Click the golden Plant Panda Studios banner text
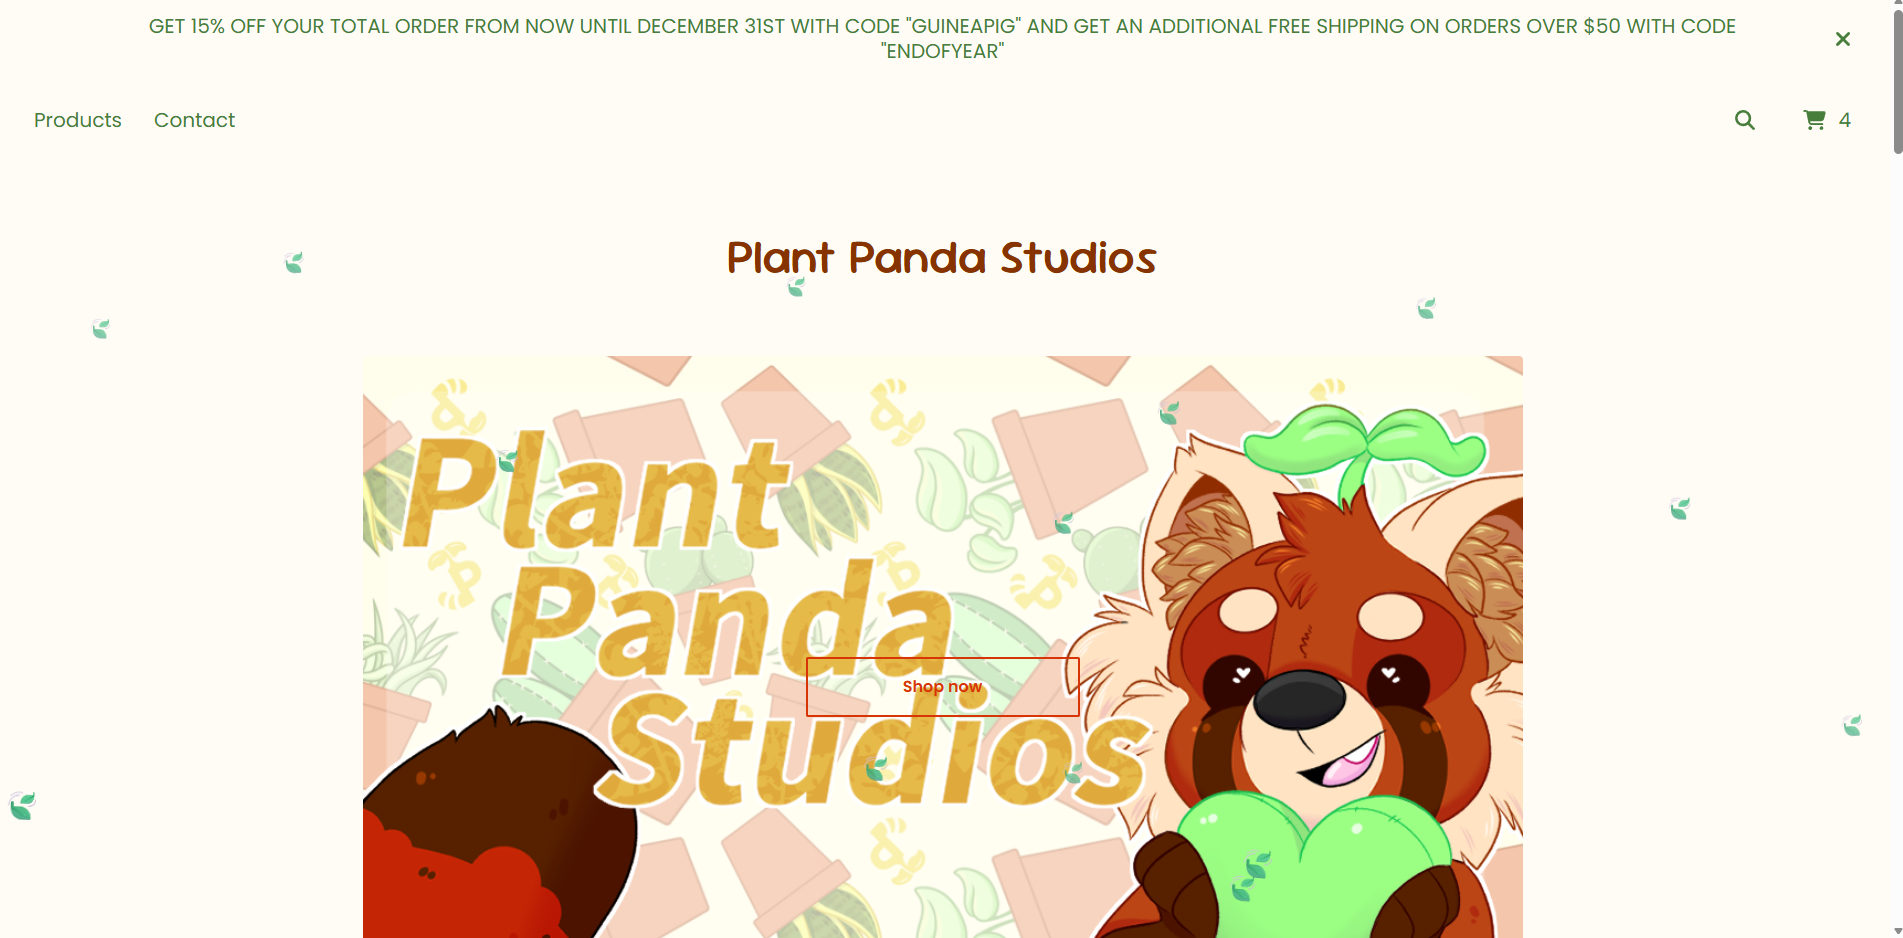Viewport: 1903px width, 938px height. click(775, 620)
